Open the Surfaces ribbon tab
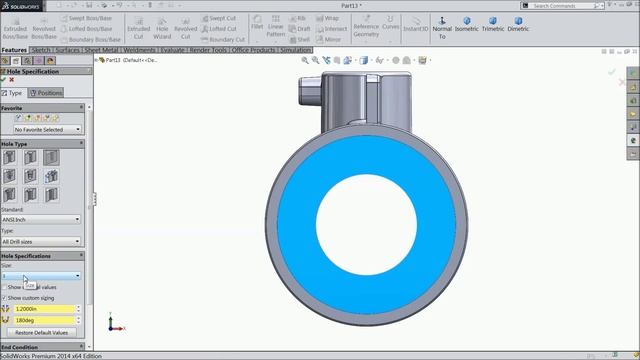The width and height of the screenshot is (640, 360). [67, 50]
